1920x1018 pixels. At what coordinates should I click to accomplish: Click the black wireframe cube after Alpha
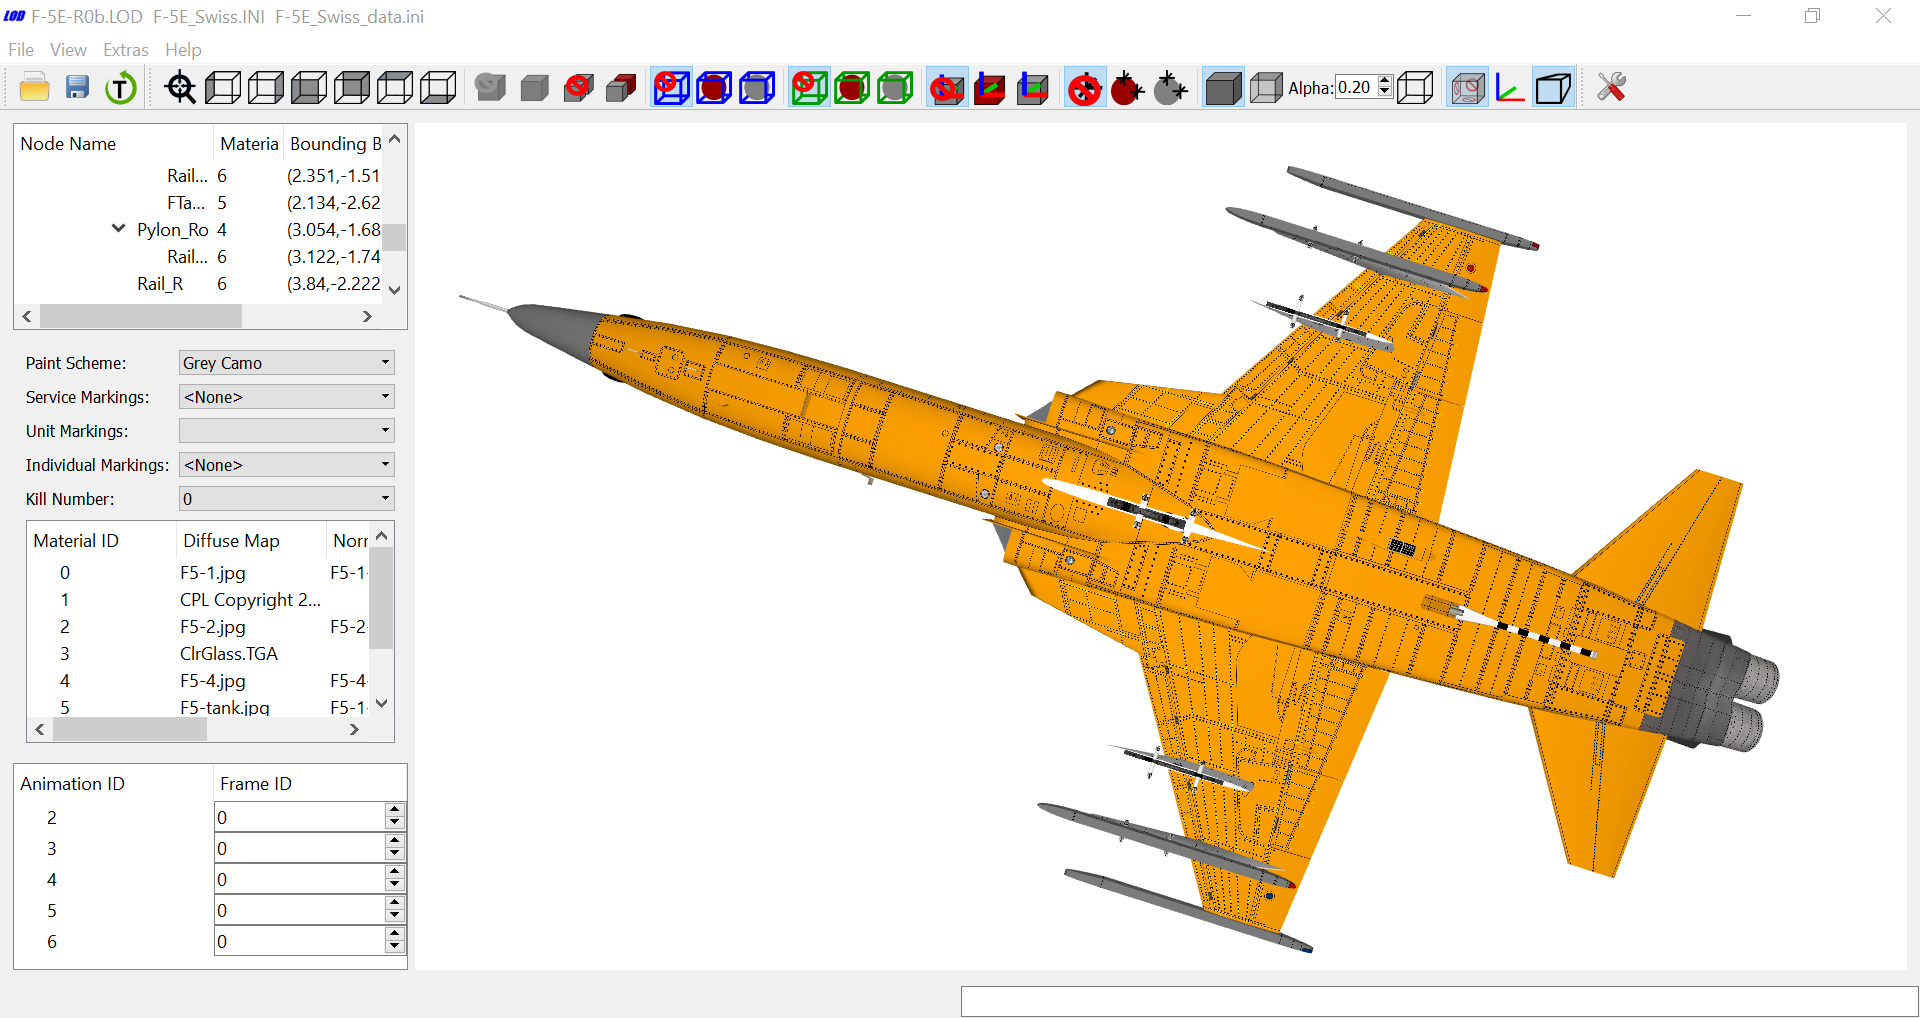(1415, 88)
